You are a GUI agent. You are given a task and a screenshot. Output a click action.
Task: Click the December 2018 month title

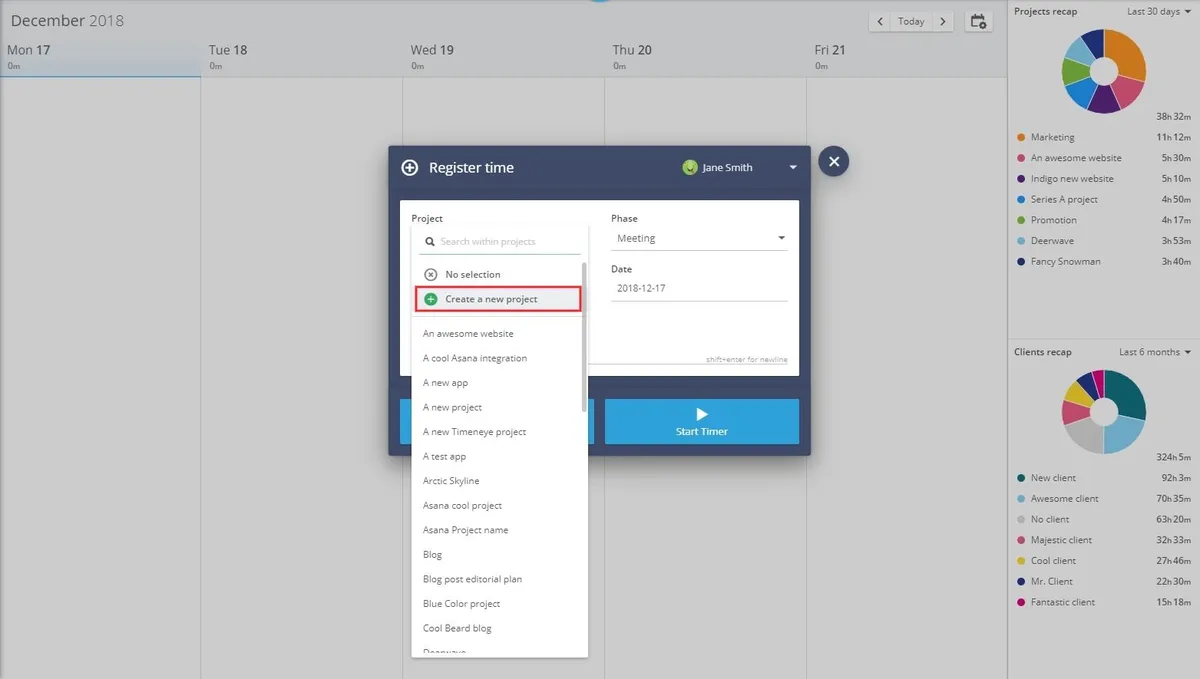pos(67,20)
